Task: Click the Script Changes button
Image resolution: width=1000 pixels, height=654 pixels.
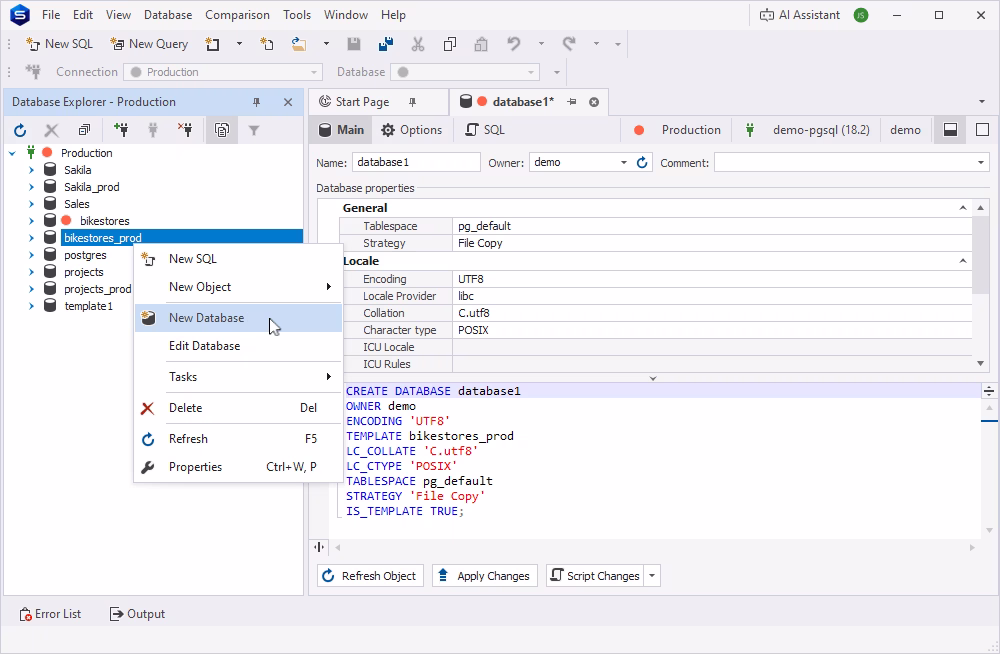Action: coord(596,576)
